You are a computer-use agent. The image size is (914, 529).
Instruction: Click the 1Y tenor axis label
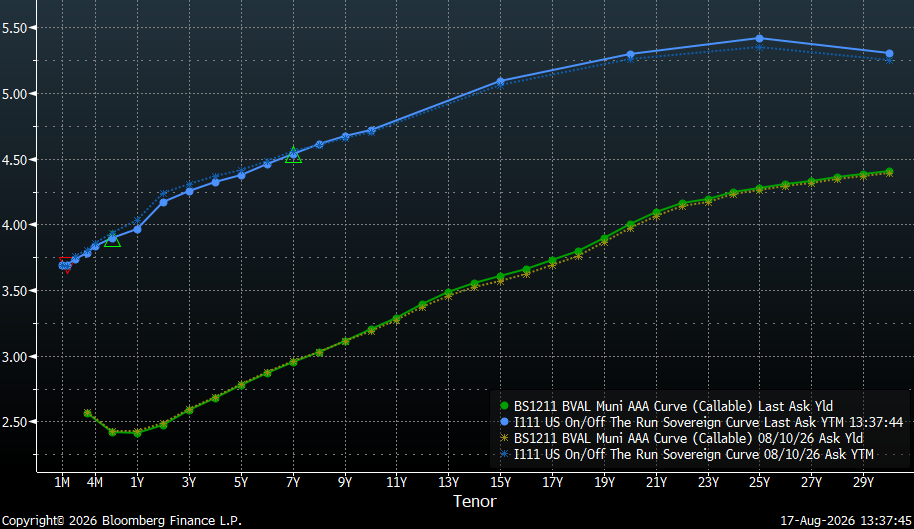[x=137, y=482]
